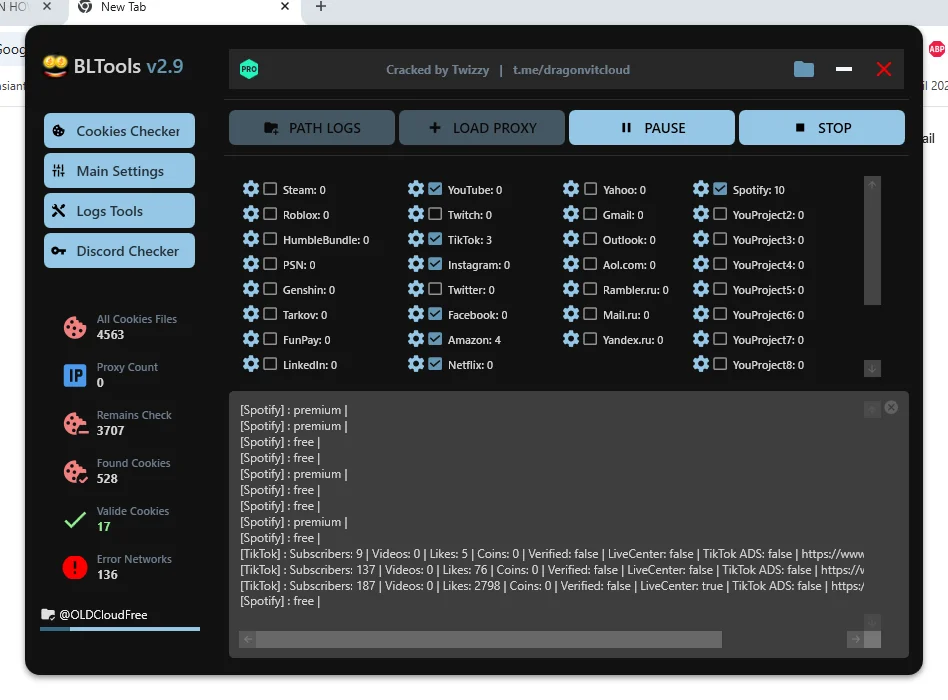Open settings gear for Amazon

416,339
